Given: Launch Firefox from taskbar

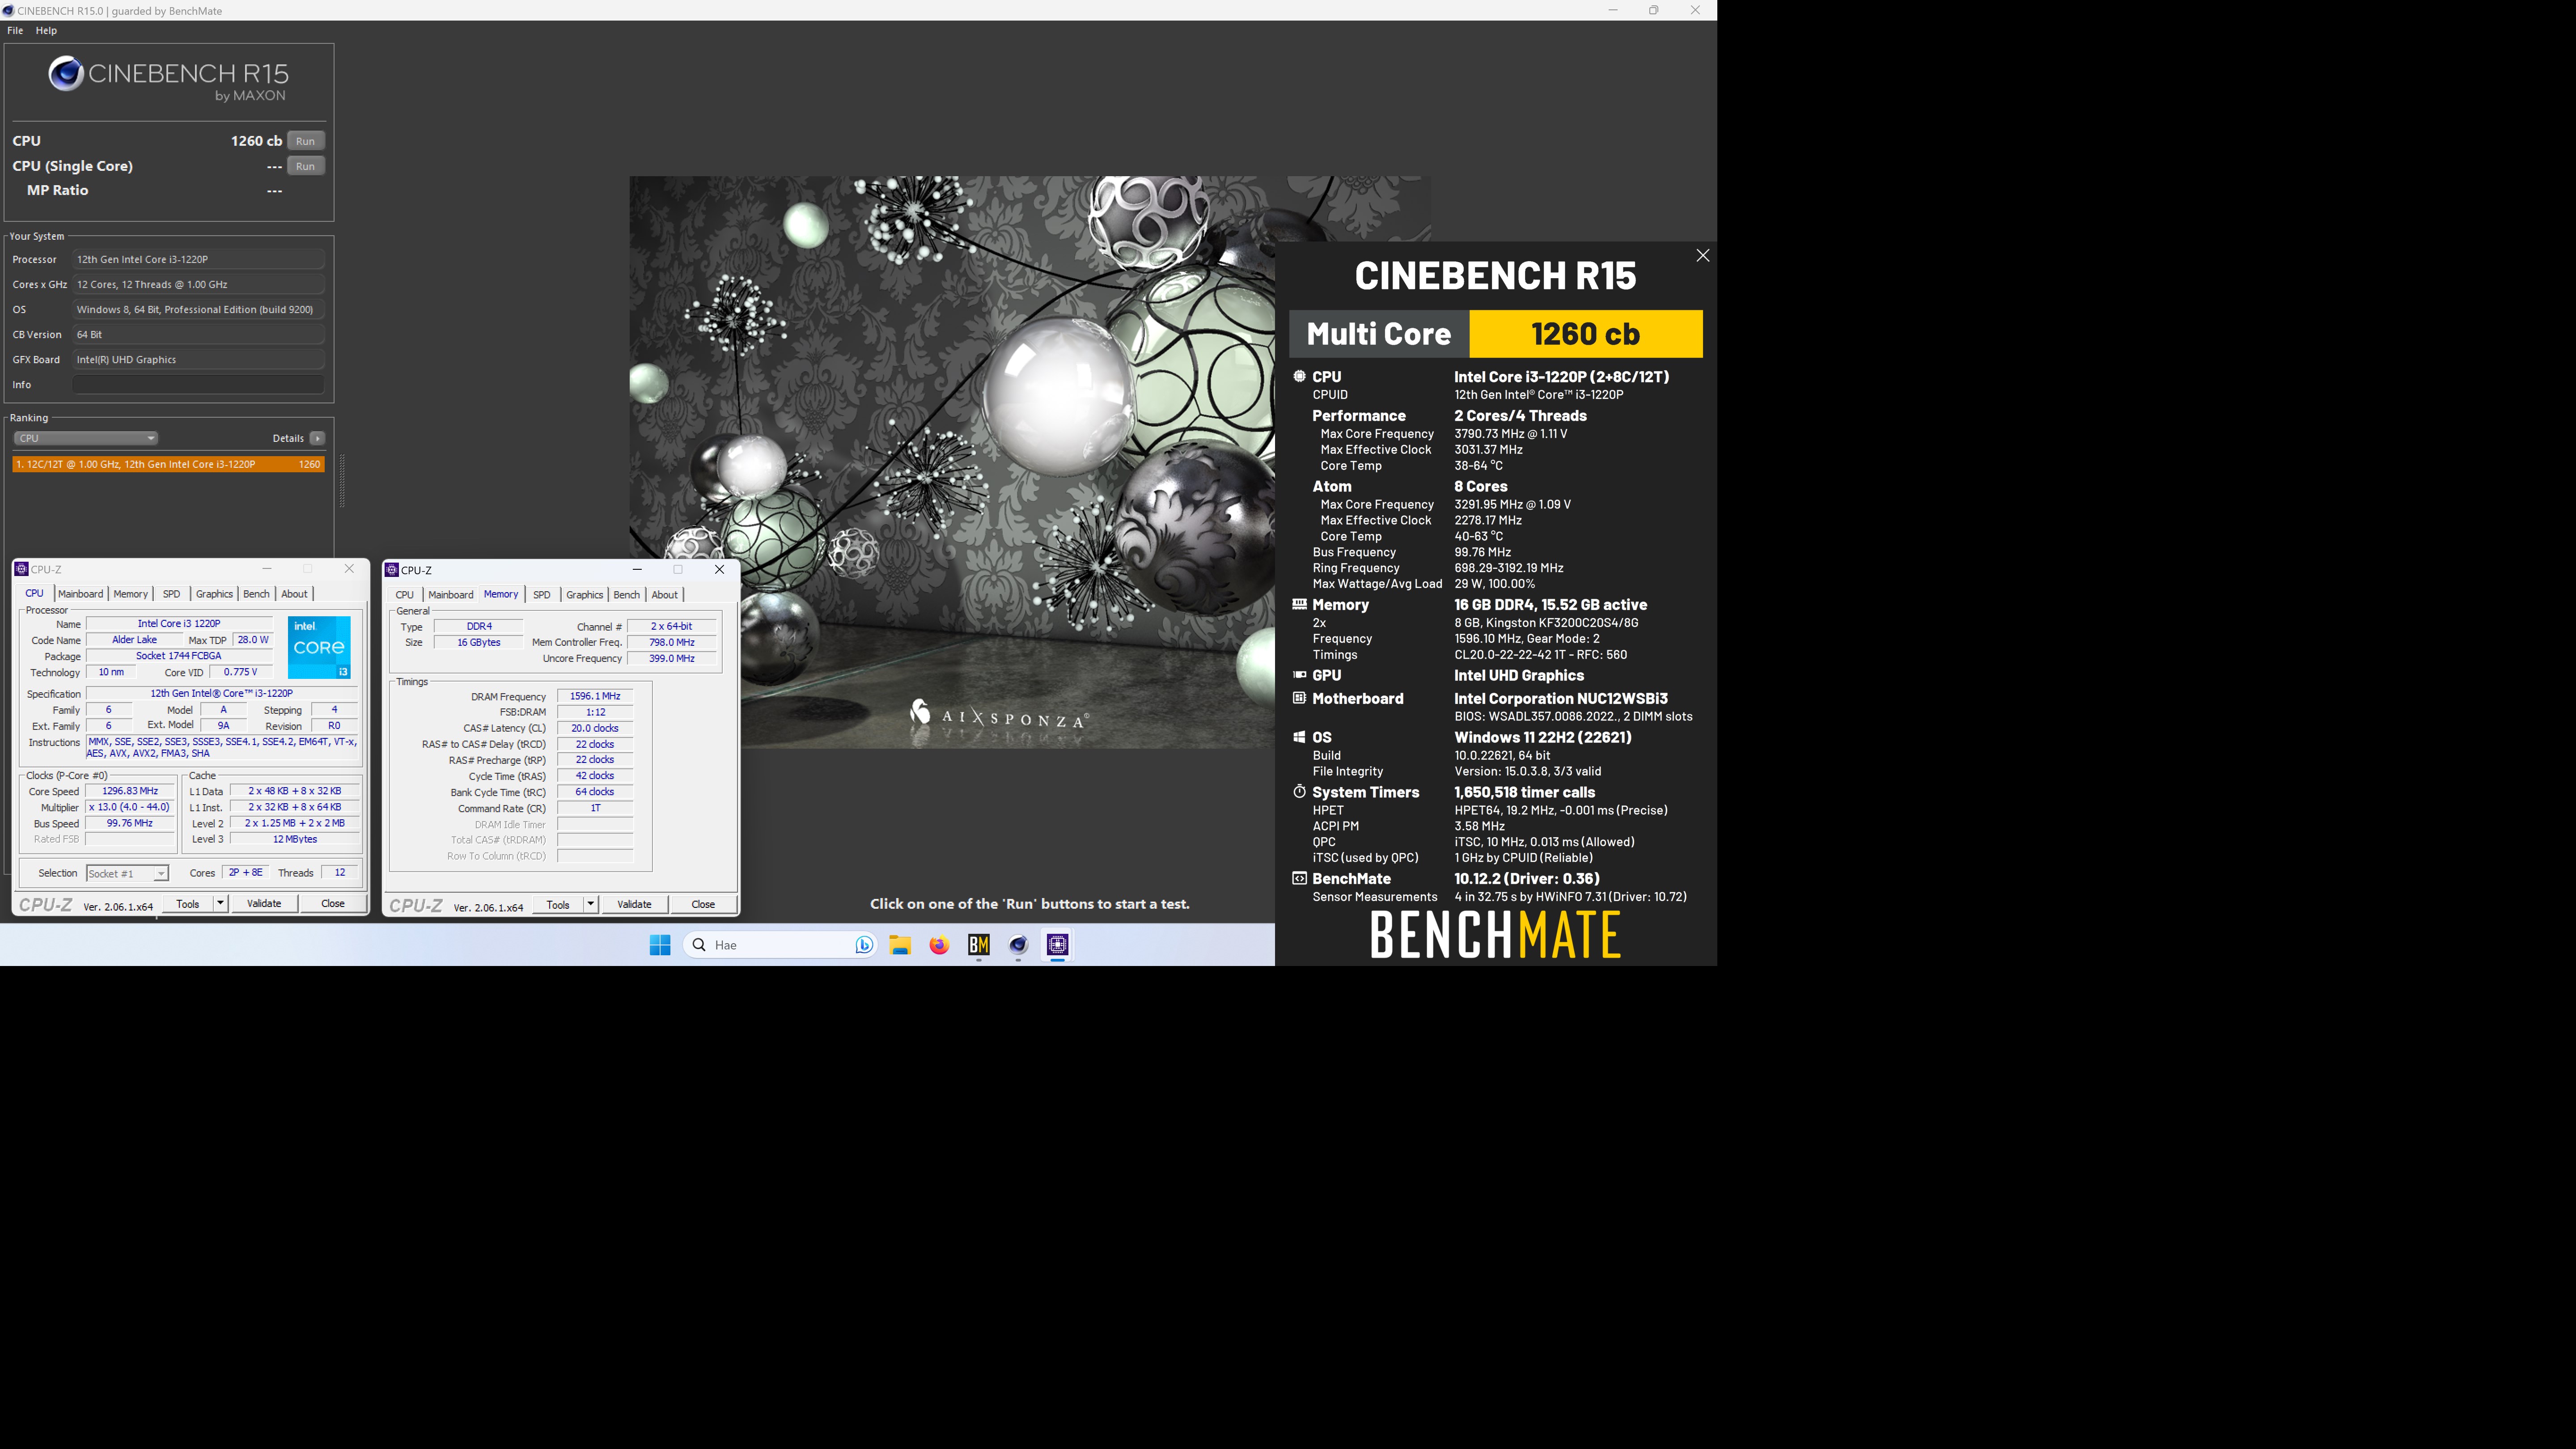Looking at the screenshot, I should point(939,945).
